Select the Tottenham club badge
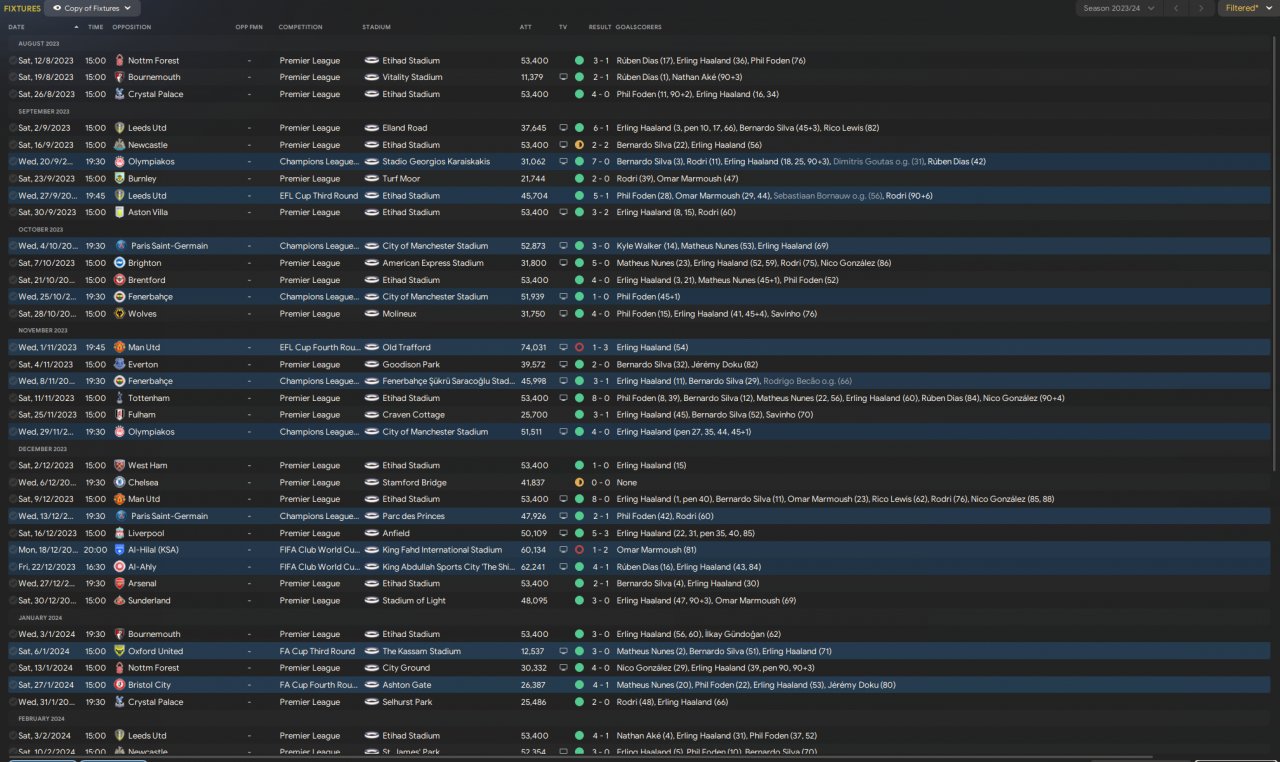This screenshot has height=762, width=1280. coord(120,398)
